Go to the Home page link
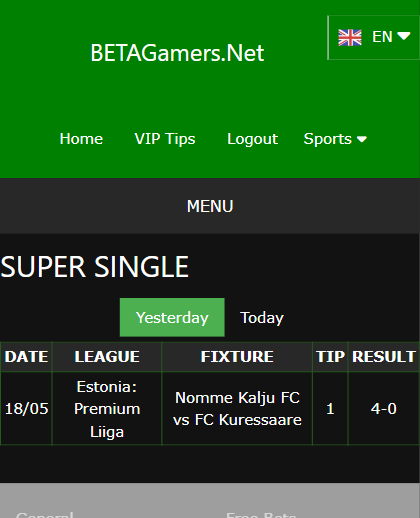Image resolution: width=420 pixels, height=518 pixels. (x=81, y=139)
